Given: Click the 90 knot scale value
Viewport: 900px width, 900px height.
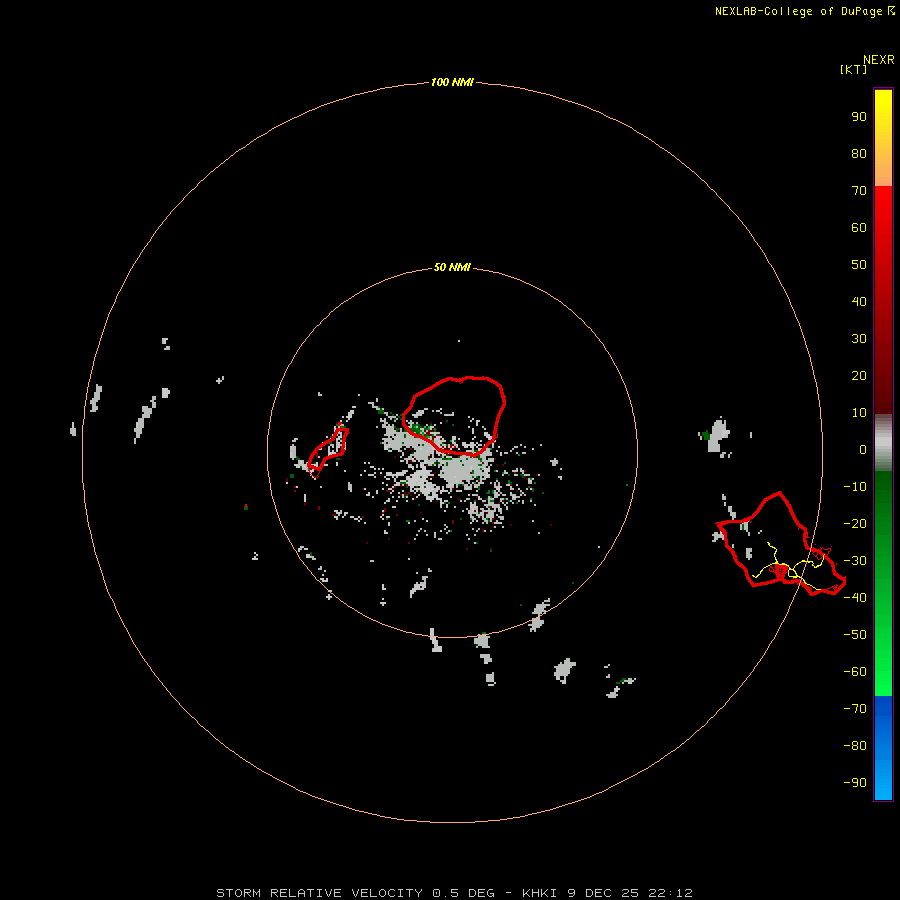Looking at the screenshot, I should (x=859, y=117).
